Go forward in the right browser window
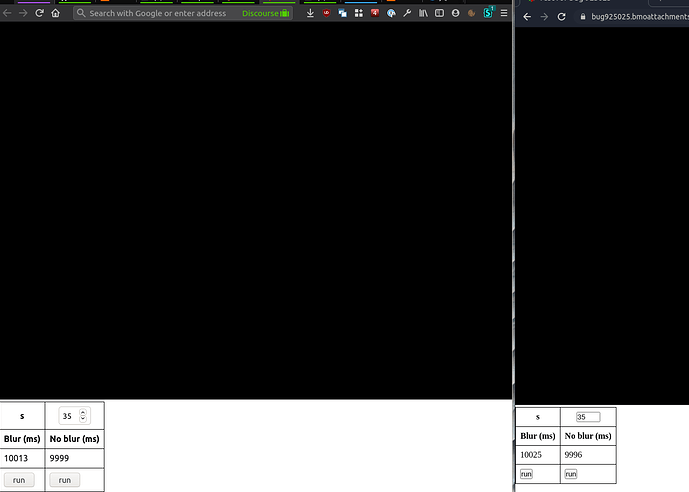The image size is (689, 492). (x=544, y=17)
